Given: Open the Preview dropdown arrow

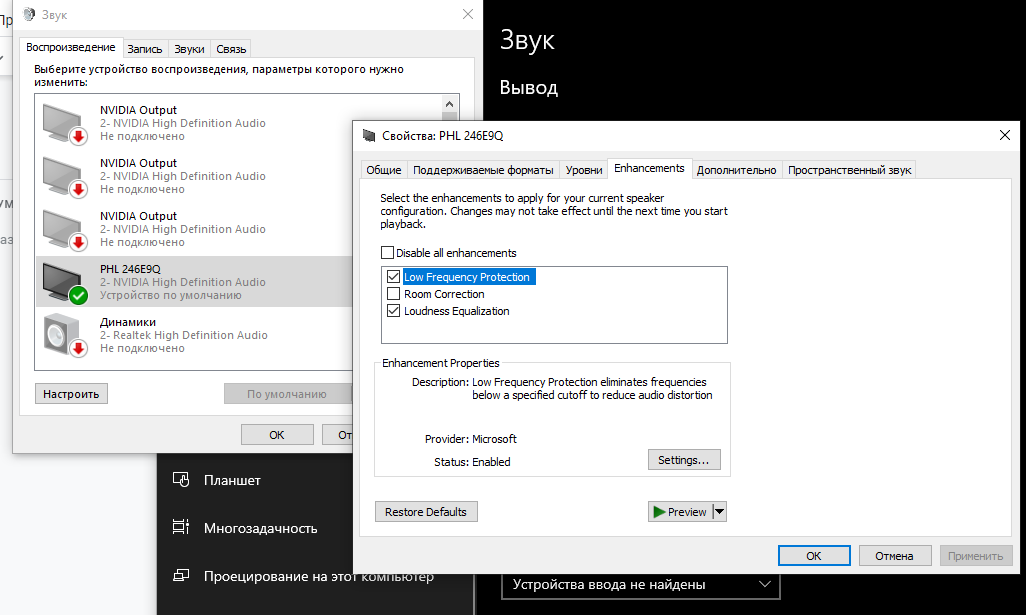Looking at the screenshot, I should pos(719,512).
